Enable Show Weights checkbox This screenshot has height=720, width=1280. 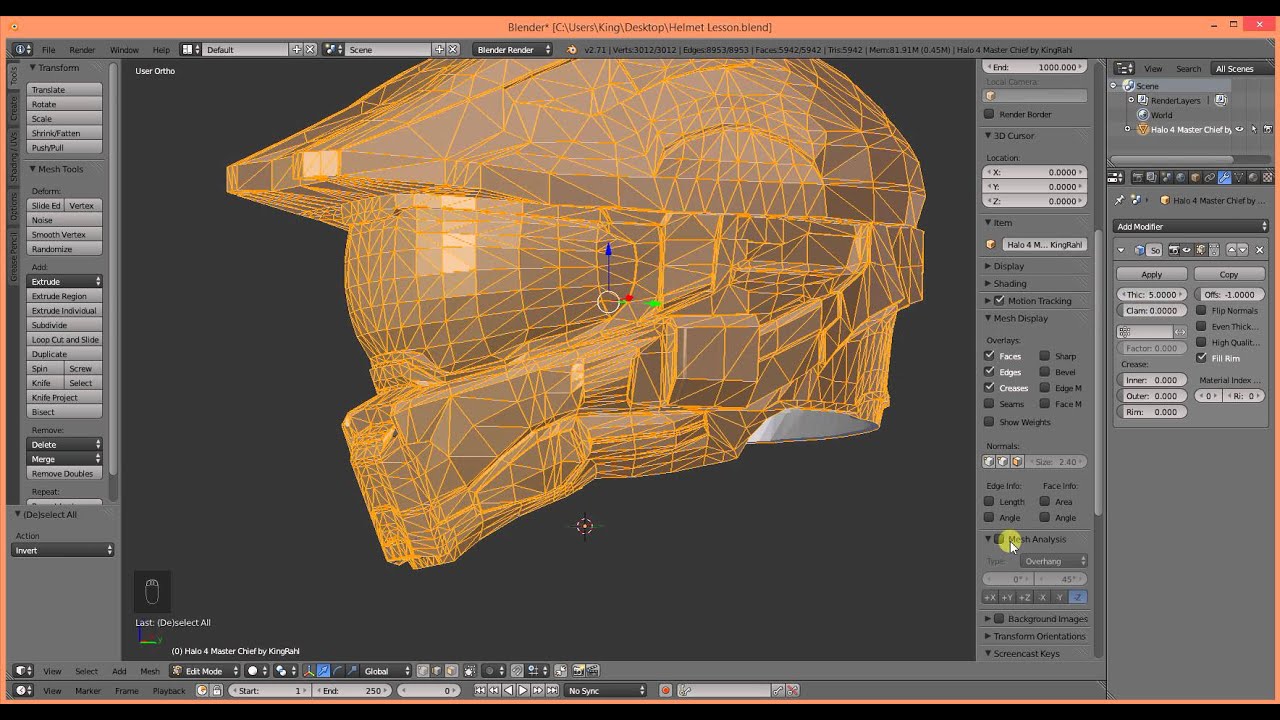click(x=989, y=422)
